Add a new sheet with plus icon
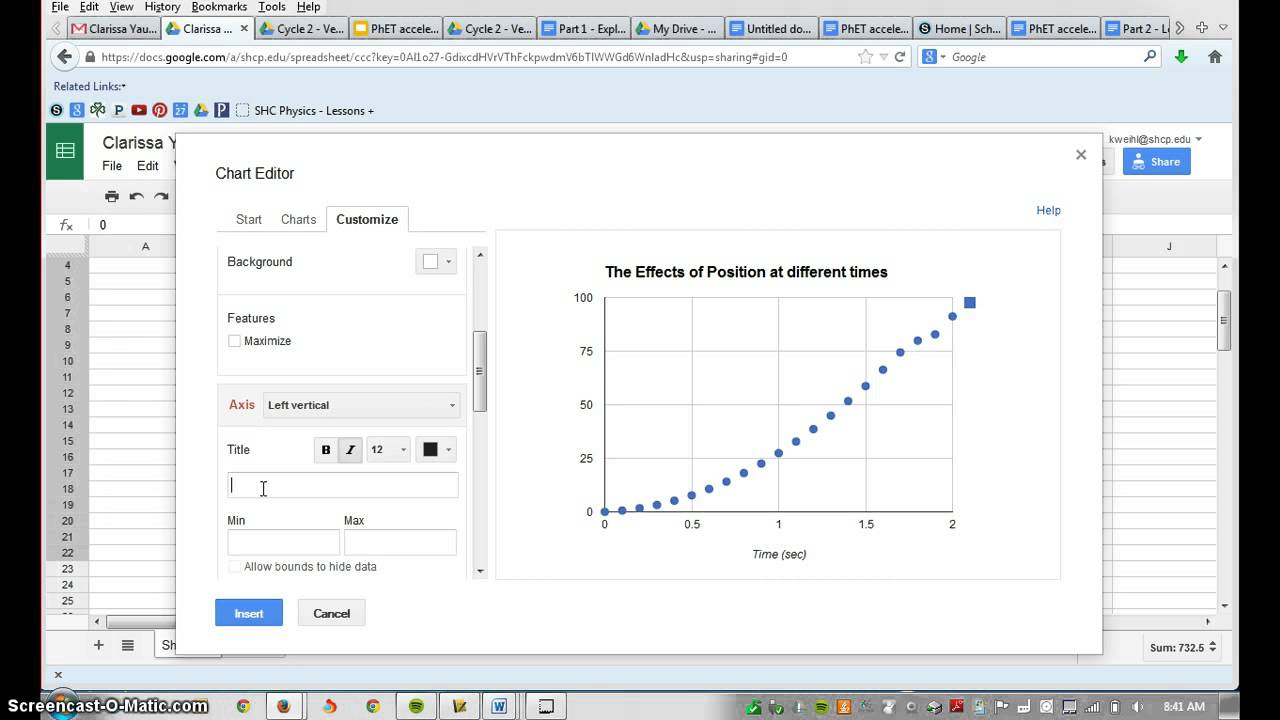Screen dimensions: 1280x720 (x=98, y=645)
